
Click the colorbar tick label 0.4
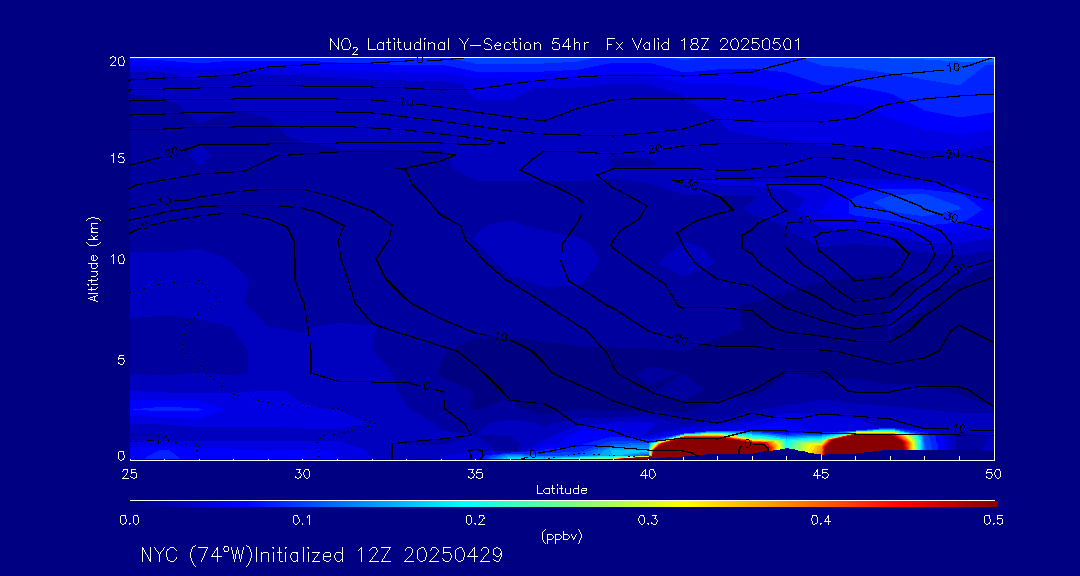[821, 521]
